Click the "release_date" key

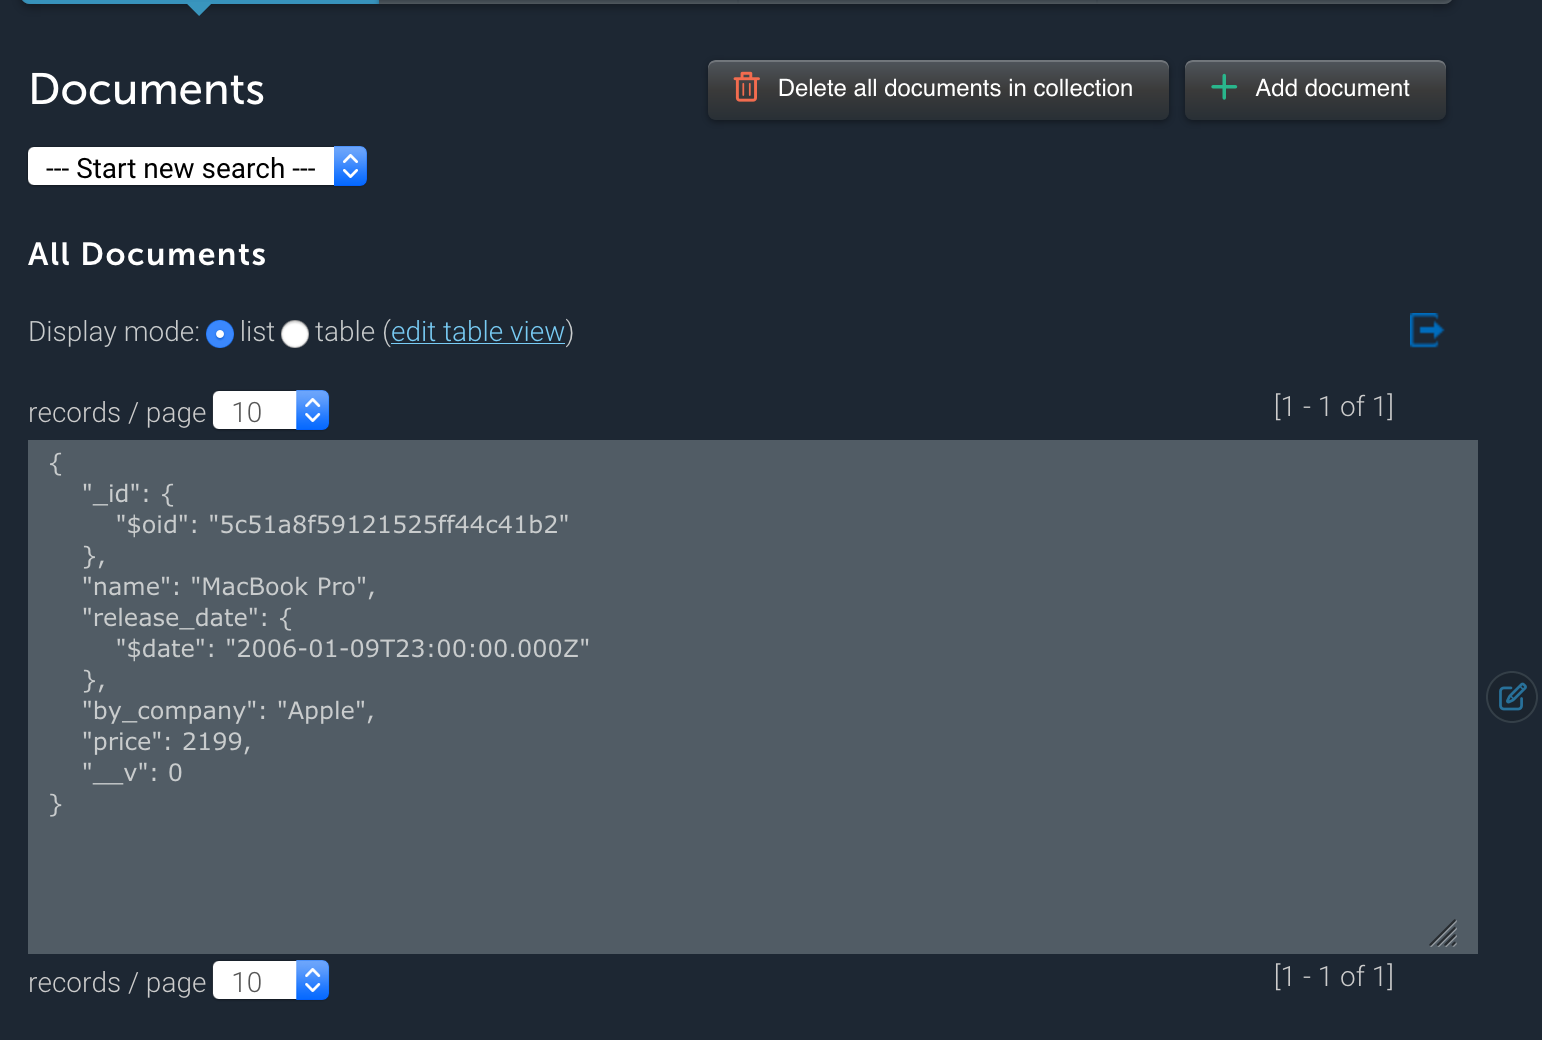pyautogui.click(x=170, y=618)
